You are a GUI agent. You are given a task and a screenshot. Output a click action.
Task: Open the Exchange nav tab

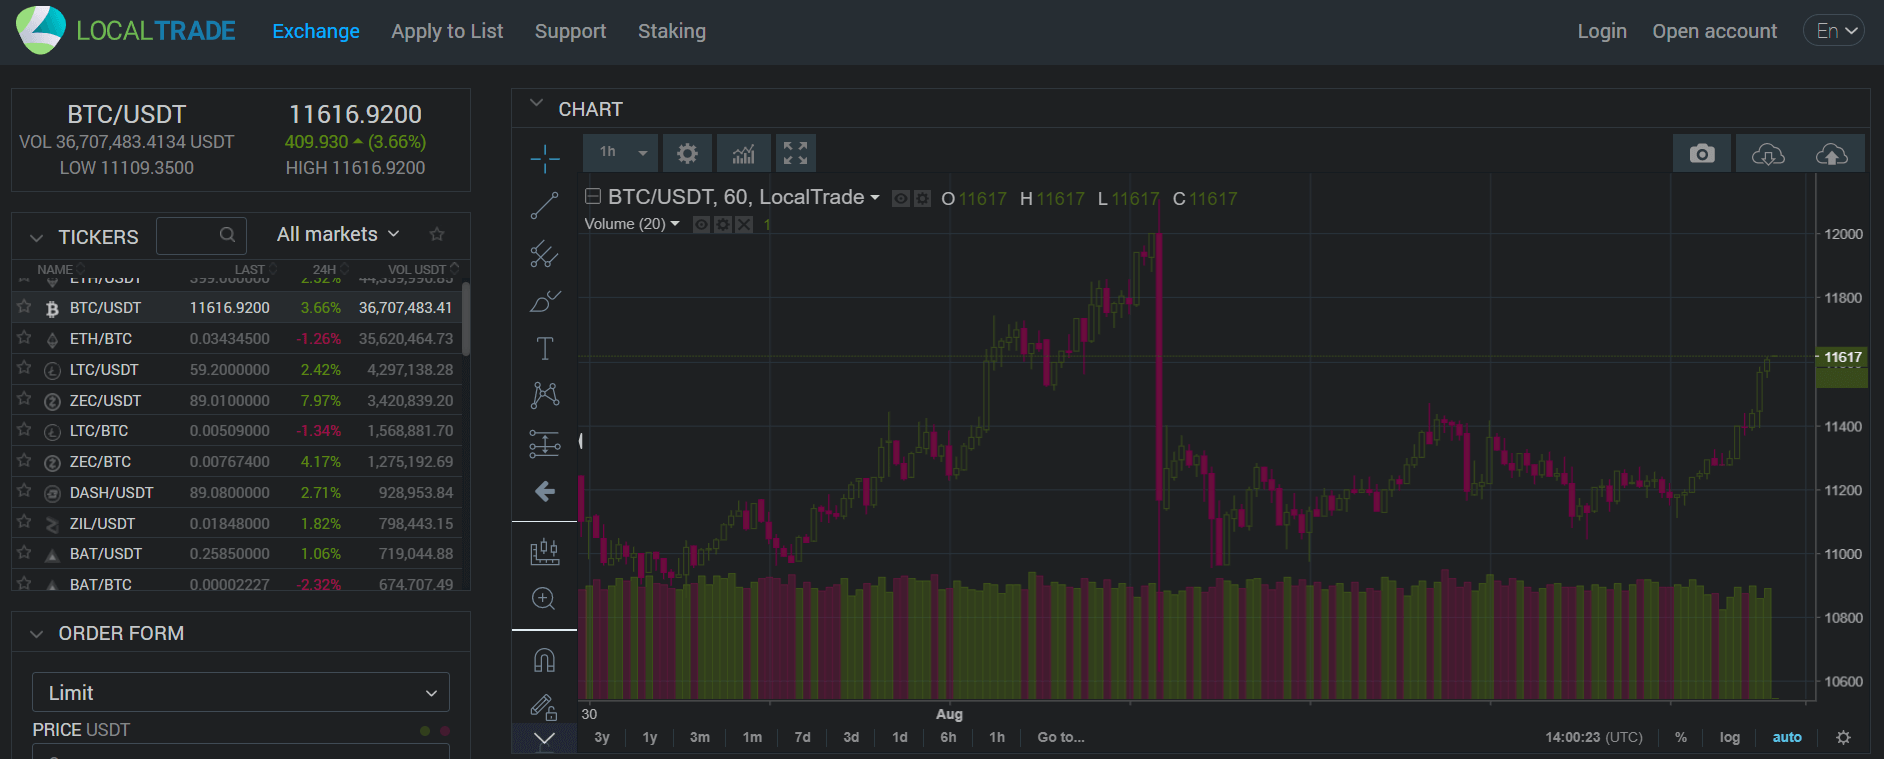[316, 31]
